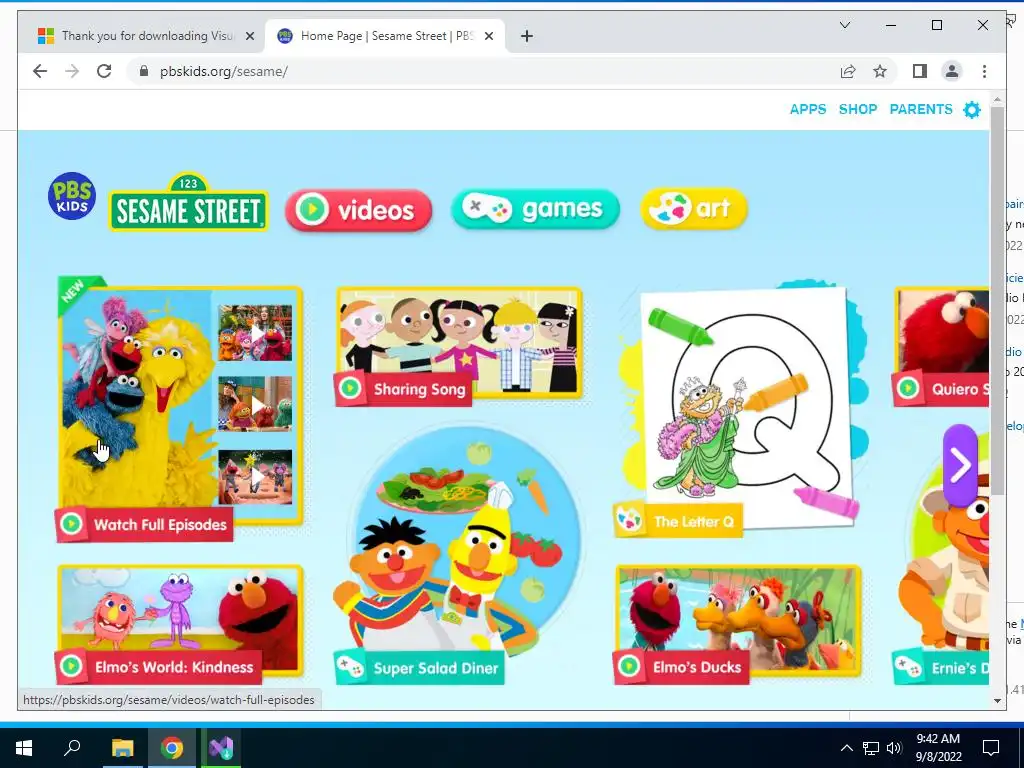Click the scrollbar down arrow
The width and height of the screenshot is (1024, 768).
(x=997, y=701)
